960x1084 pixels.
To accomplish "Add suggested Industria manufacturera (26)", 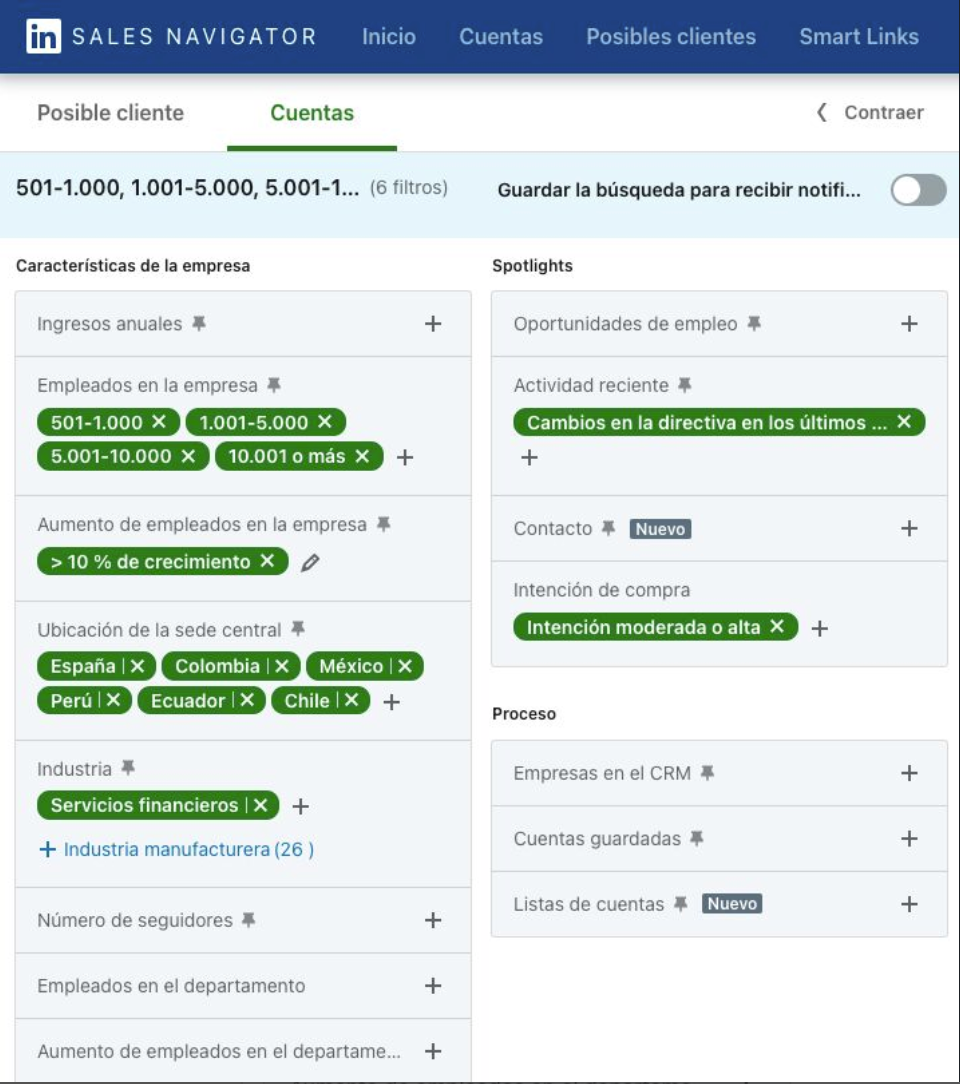I will [176, 849].
